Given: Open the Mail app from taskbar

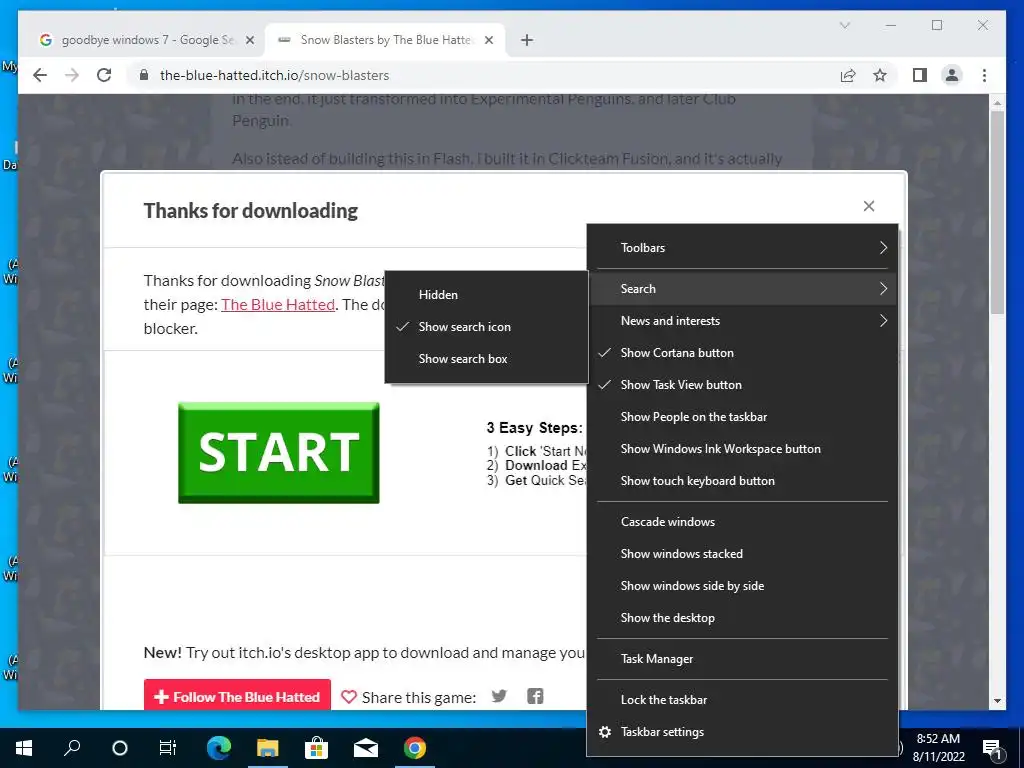Looking at the screenshot, I should (366, 748).
